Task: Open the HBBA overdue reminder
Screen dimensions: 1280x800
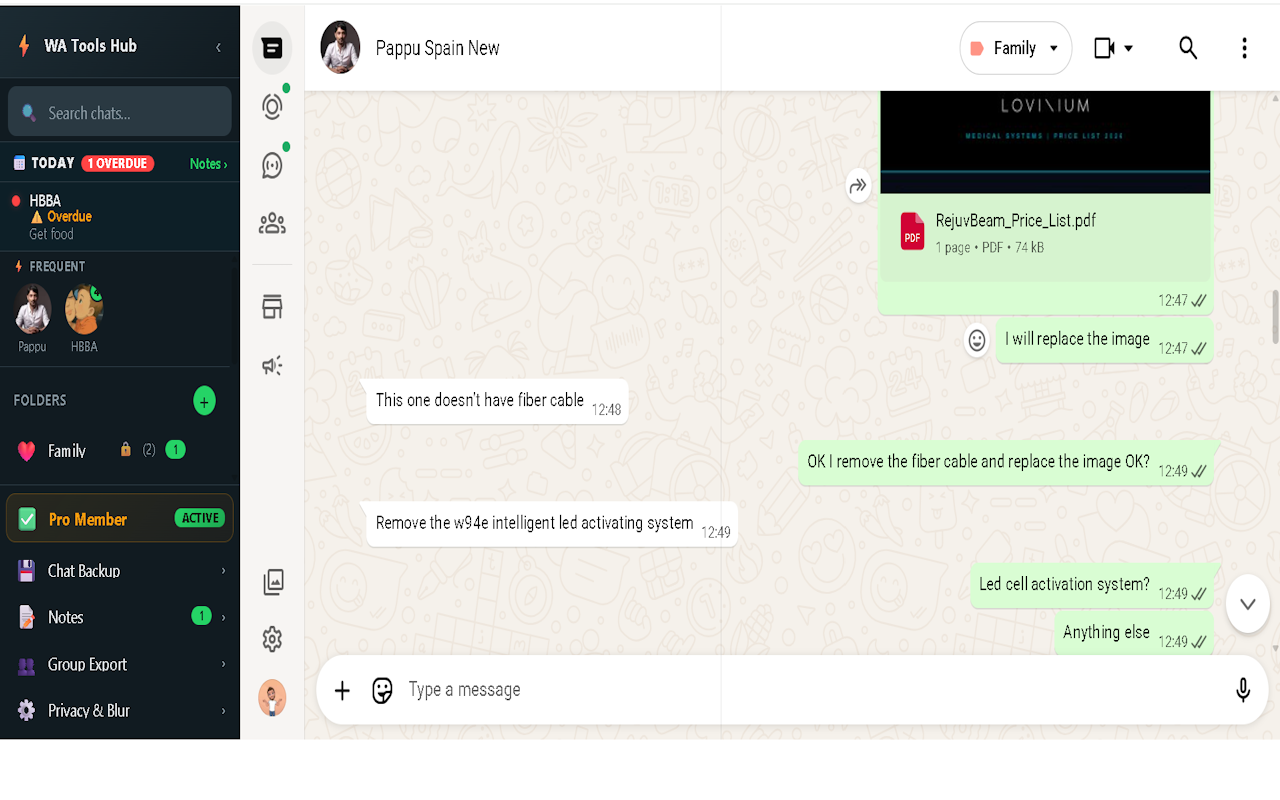Action: point(120,217)
